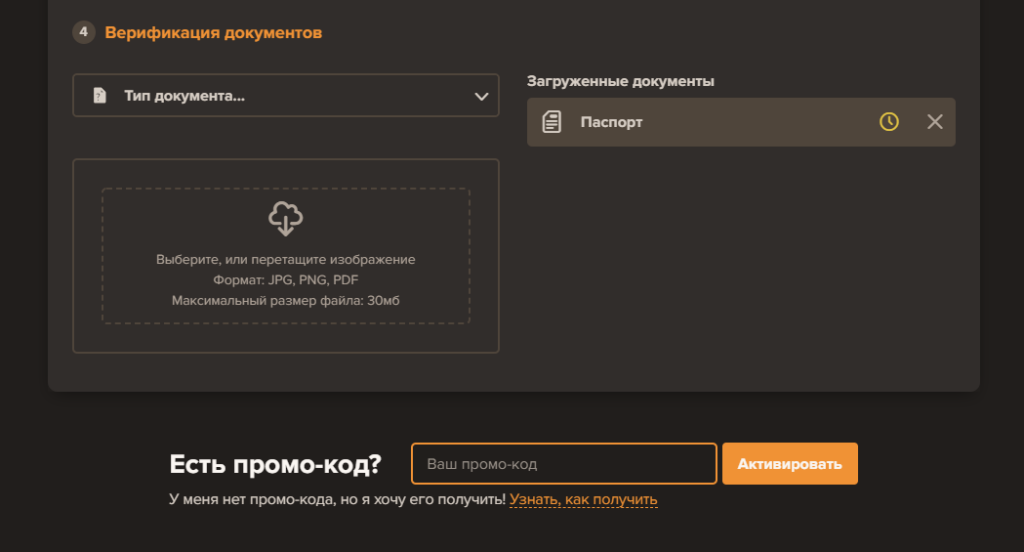This screenshot has height=552, width=1024.
Task: Click the pending clock icon for Паспорт
Action: (889, 122)
